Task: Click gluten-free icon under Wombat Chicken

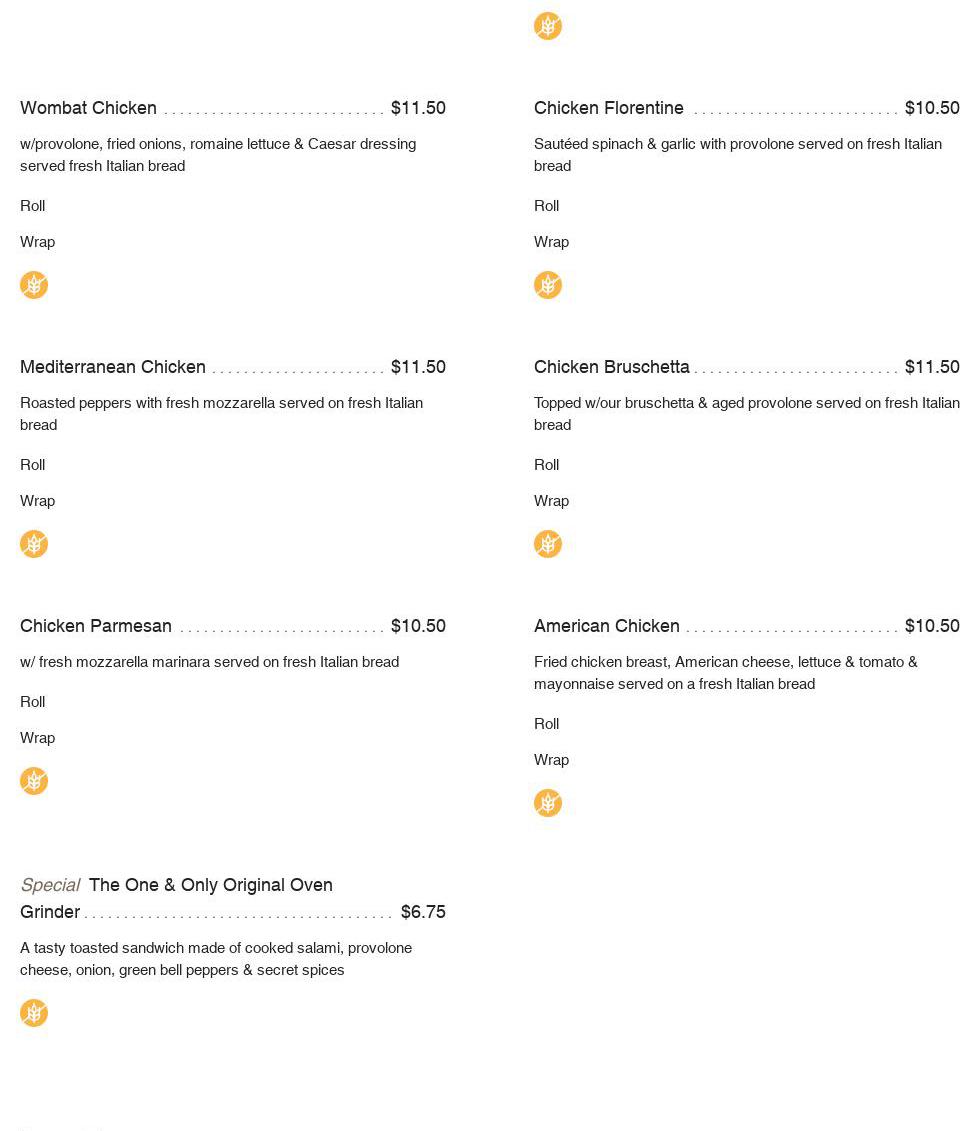Action: pos(34,285)
